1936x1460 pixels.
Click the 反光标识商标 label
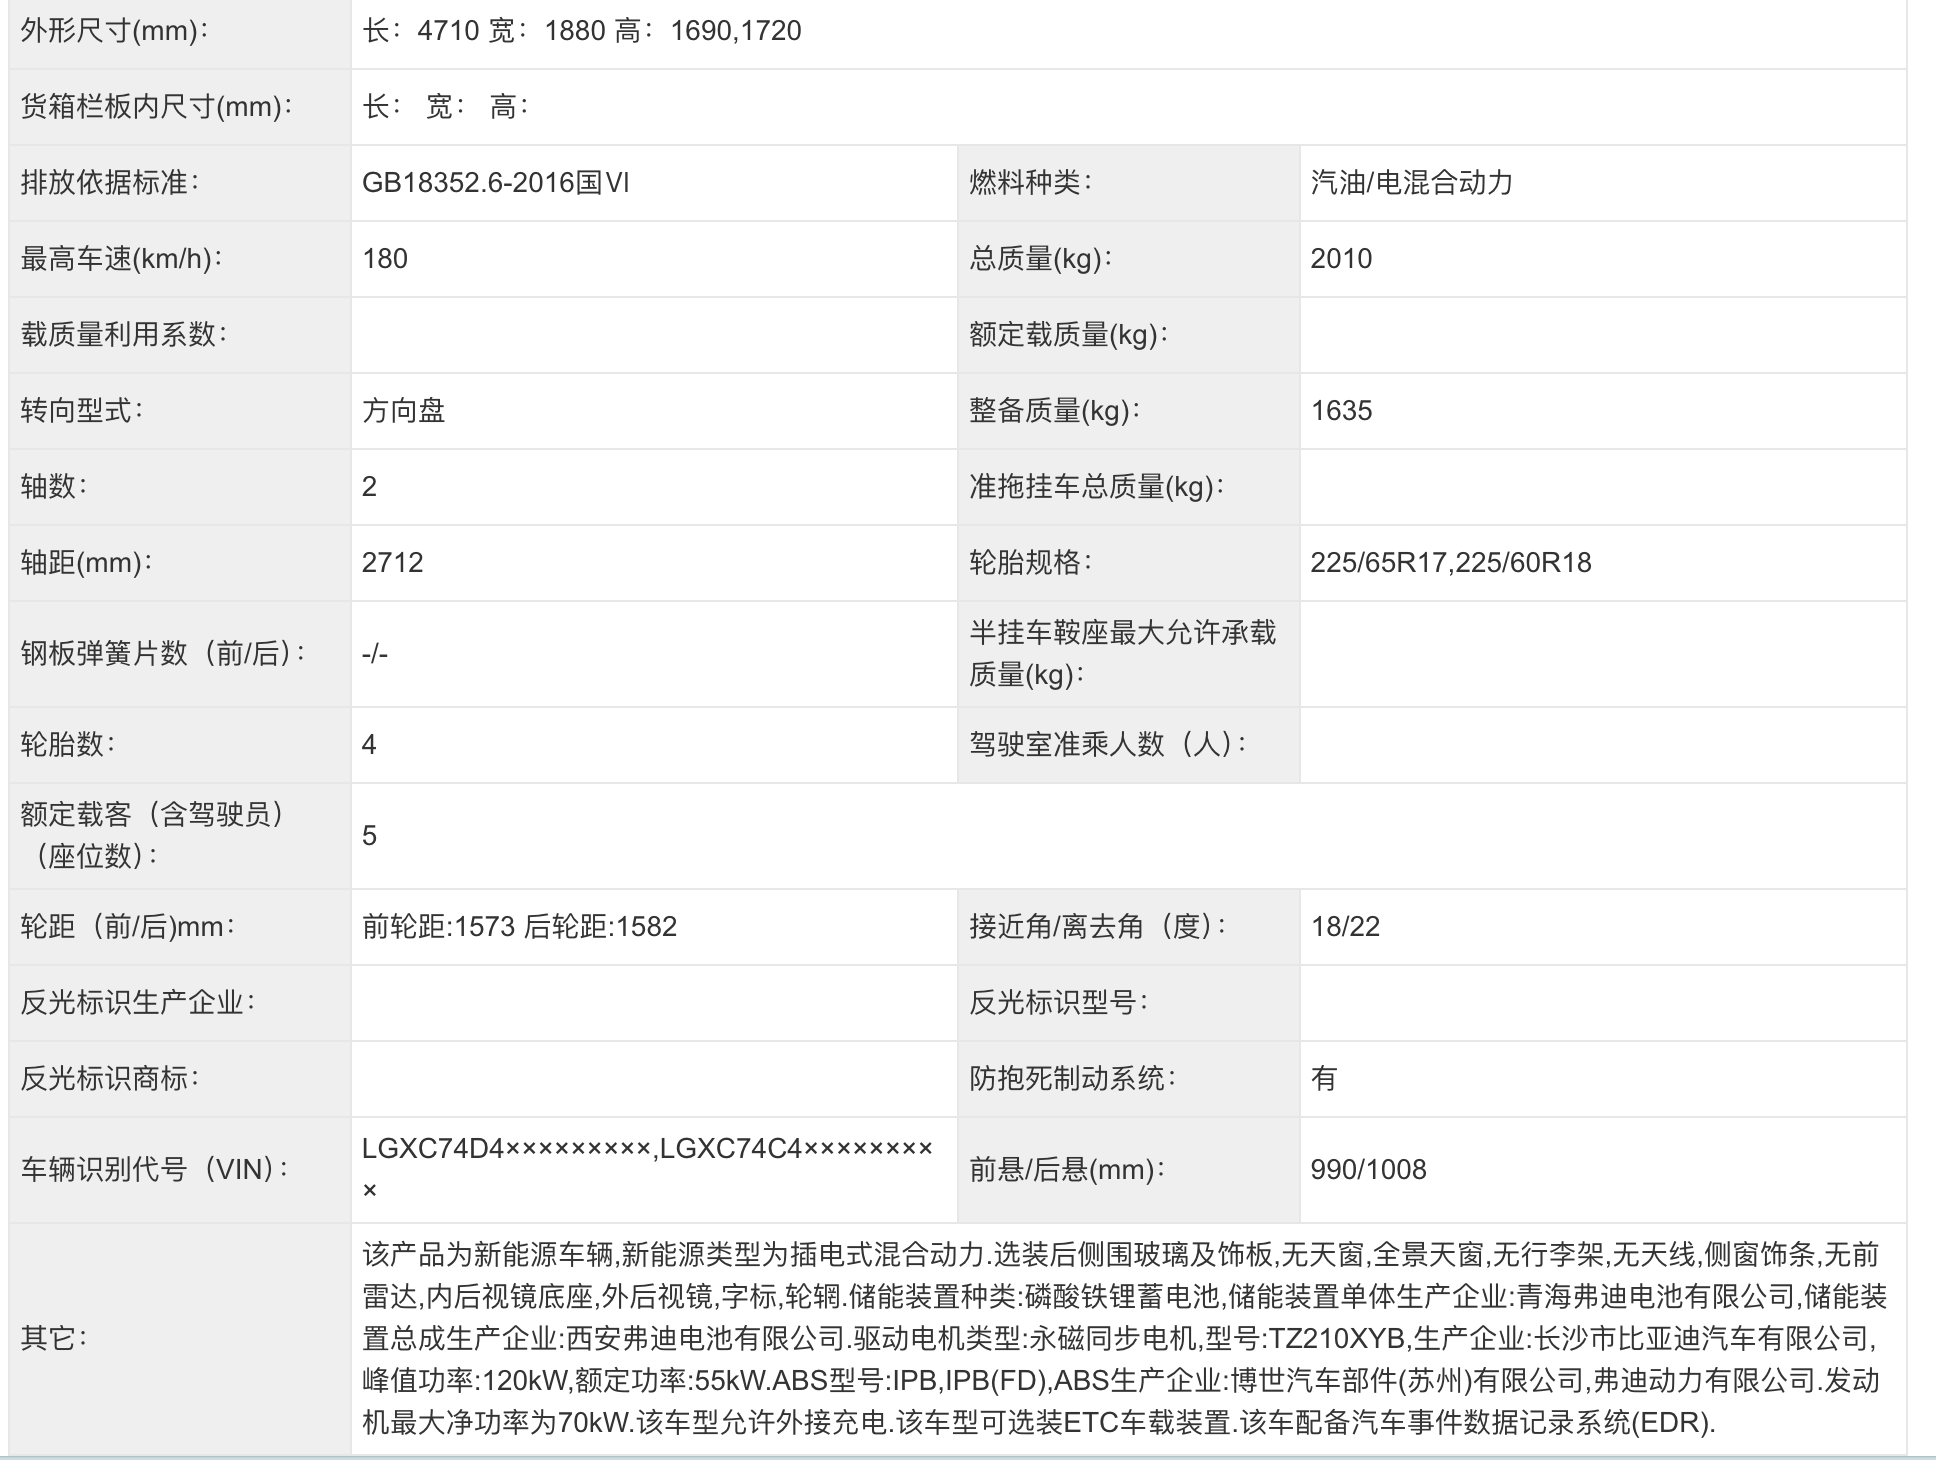click(x=110, y=1079)
